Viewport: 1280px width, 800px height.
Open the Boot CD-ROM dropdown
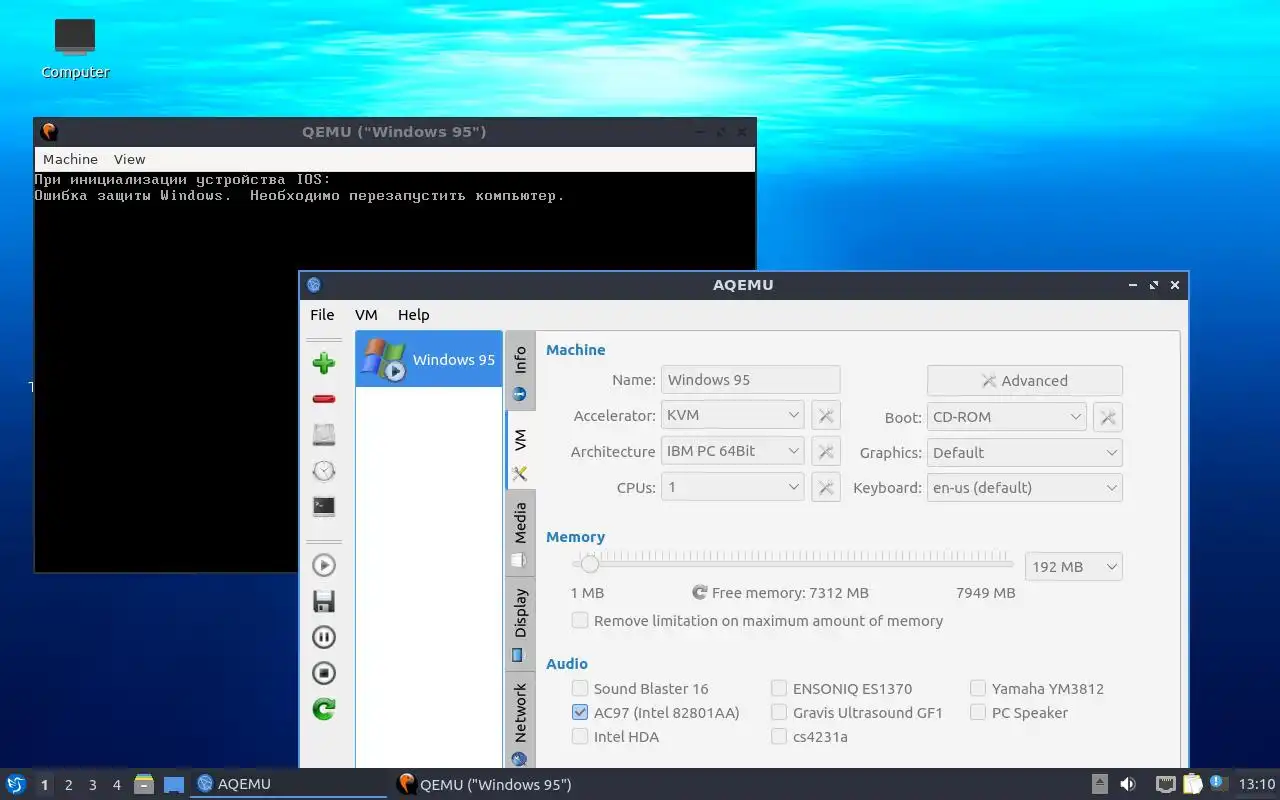(1006, 416)
